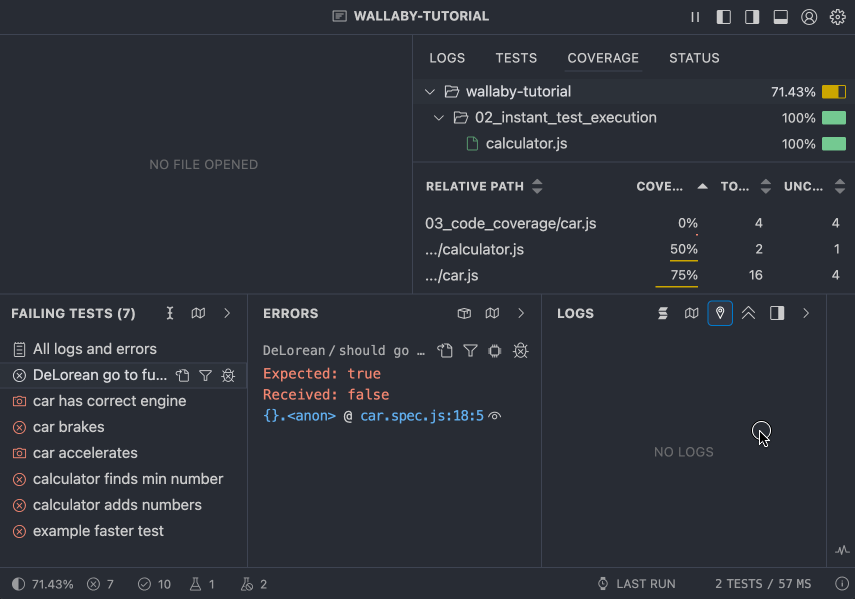Image resolution: width=855 pixels, height=599 pixels.
Task: Collapse the 02_instant_test_execution folder
Action: pyautogui.click(x=439, y=117)
